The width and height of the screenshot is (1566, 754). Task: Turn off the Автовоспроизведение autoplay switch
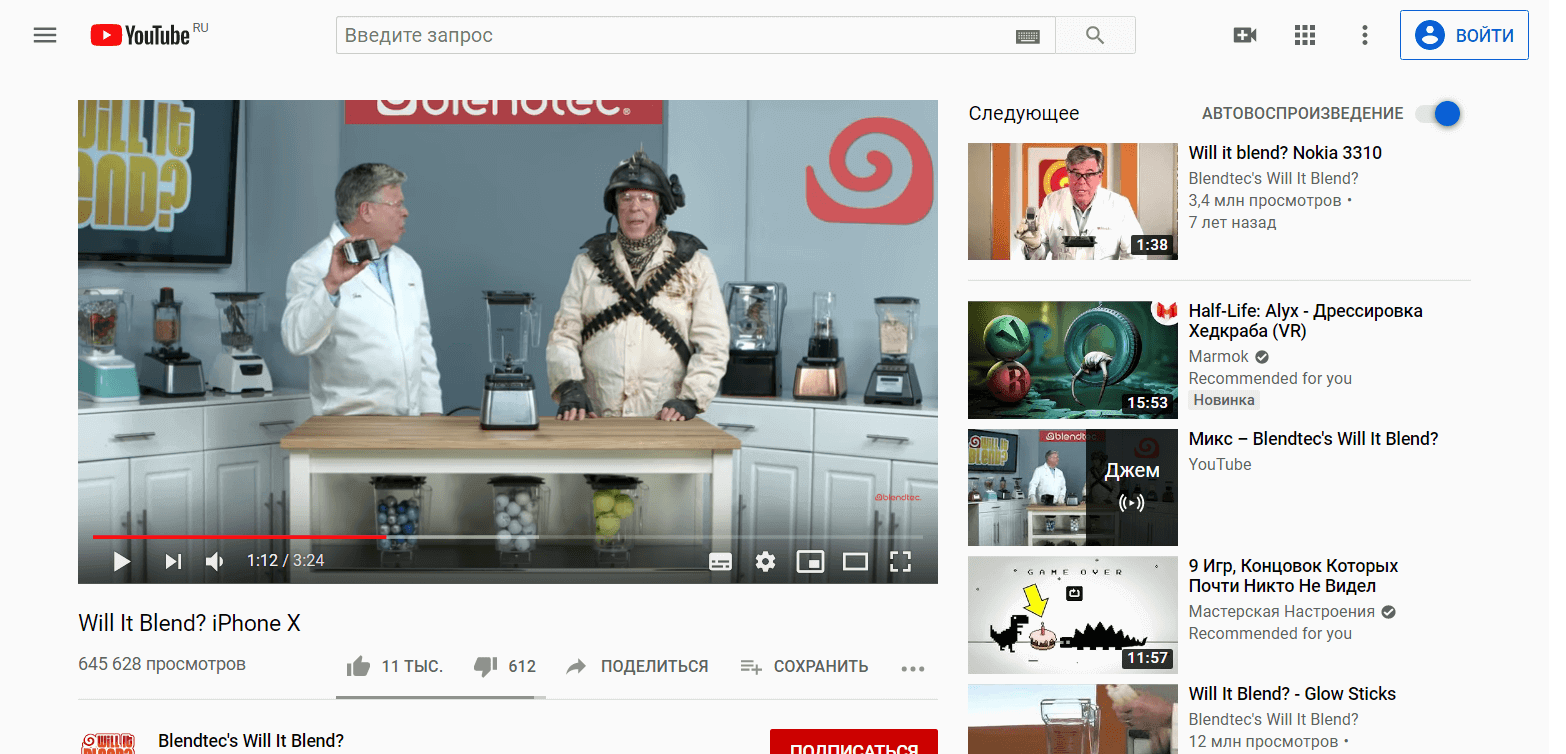(x=1439, y=114)
